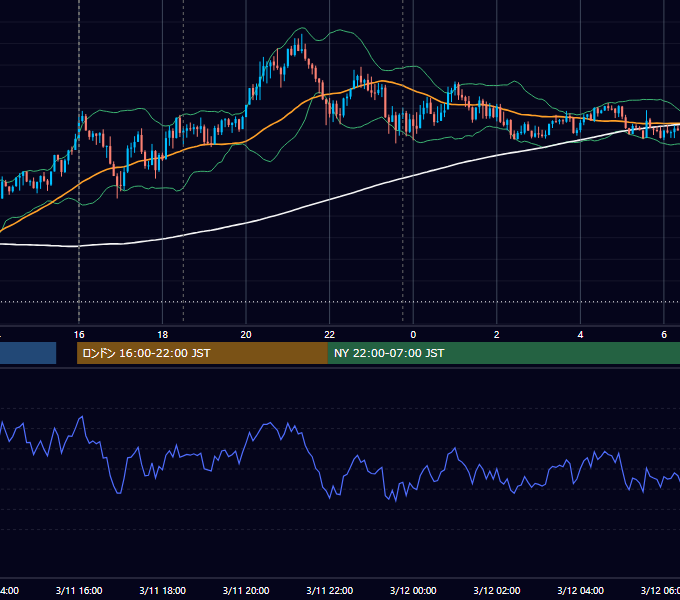Image resolution: width=680 pixels, height=600 pixels.
Task: Click the 20 hour label on upper axis
Action: [x=246, y=335]
